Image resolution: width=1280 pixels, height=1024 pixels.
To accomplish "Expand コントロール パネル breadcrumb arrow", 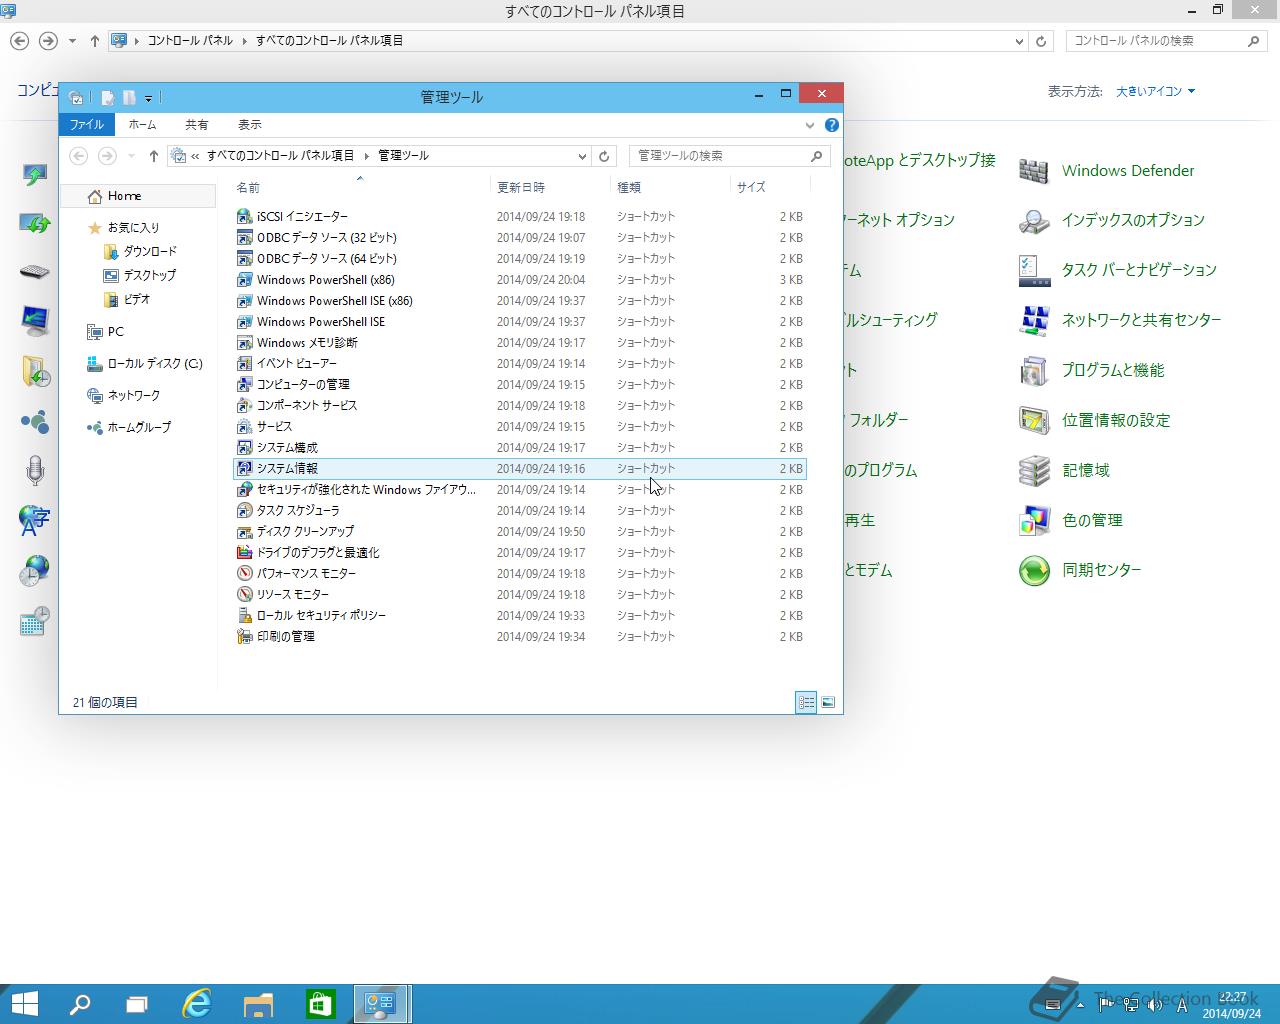I will (x=244, y=41).
